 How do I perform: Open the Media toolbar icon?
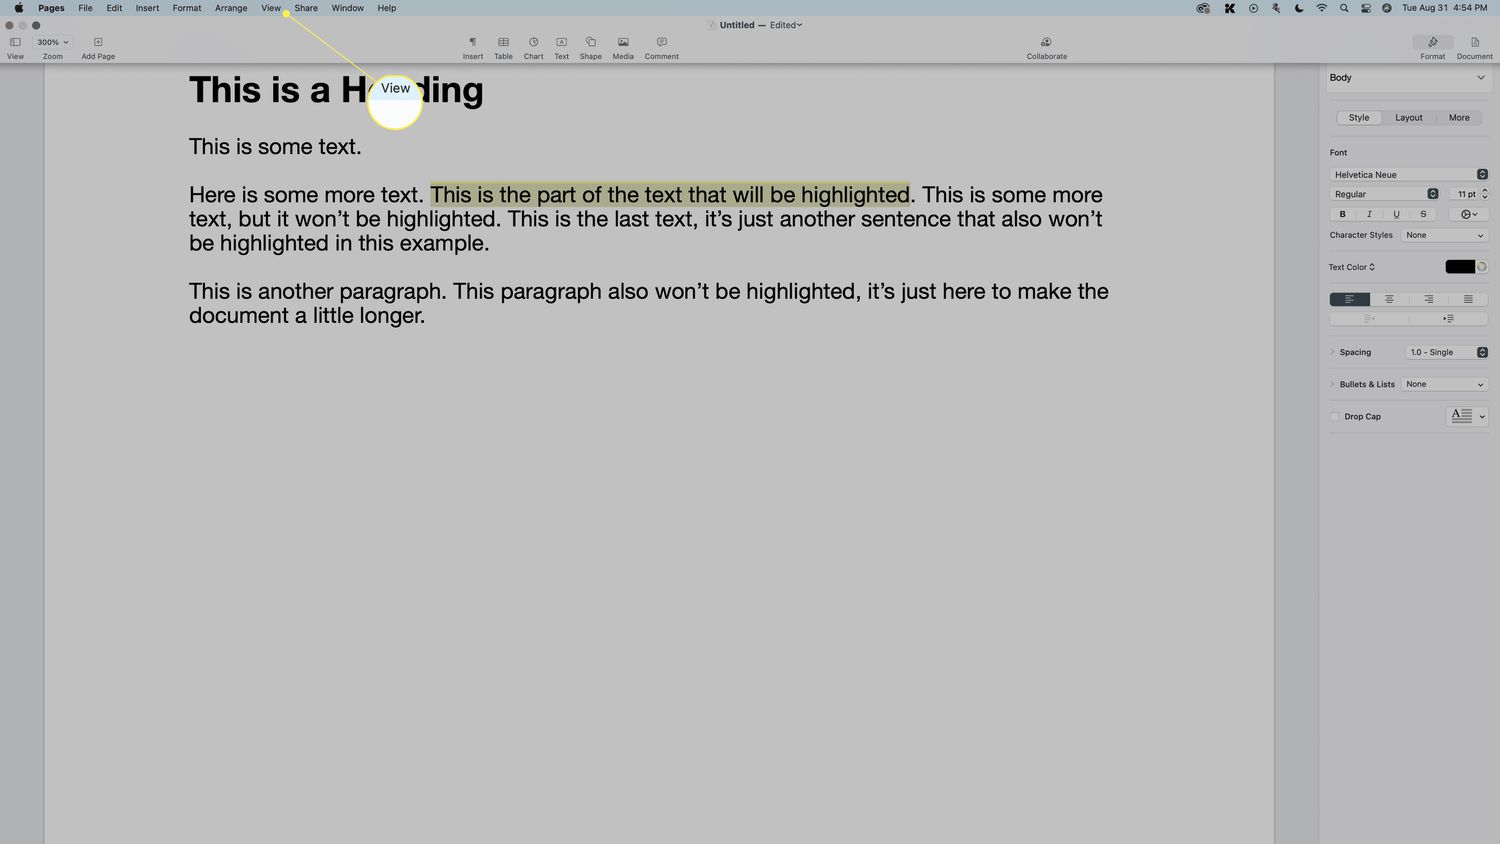[623, 43]
